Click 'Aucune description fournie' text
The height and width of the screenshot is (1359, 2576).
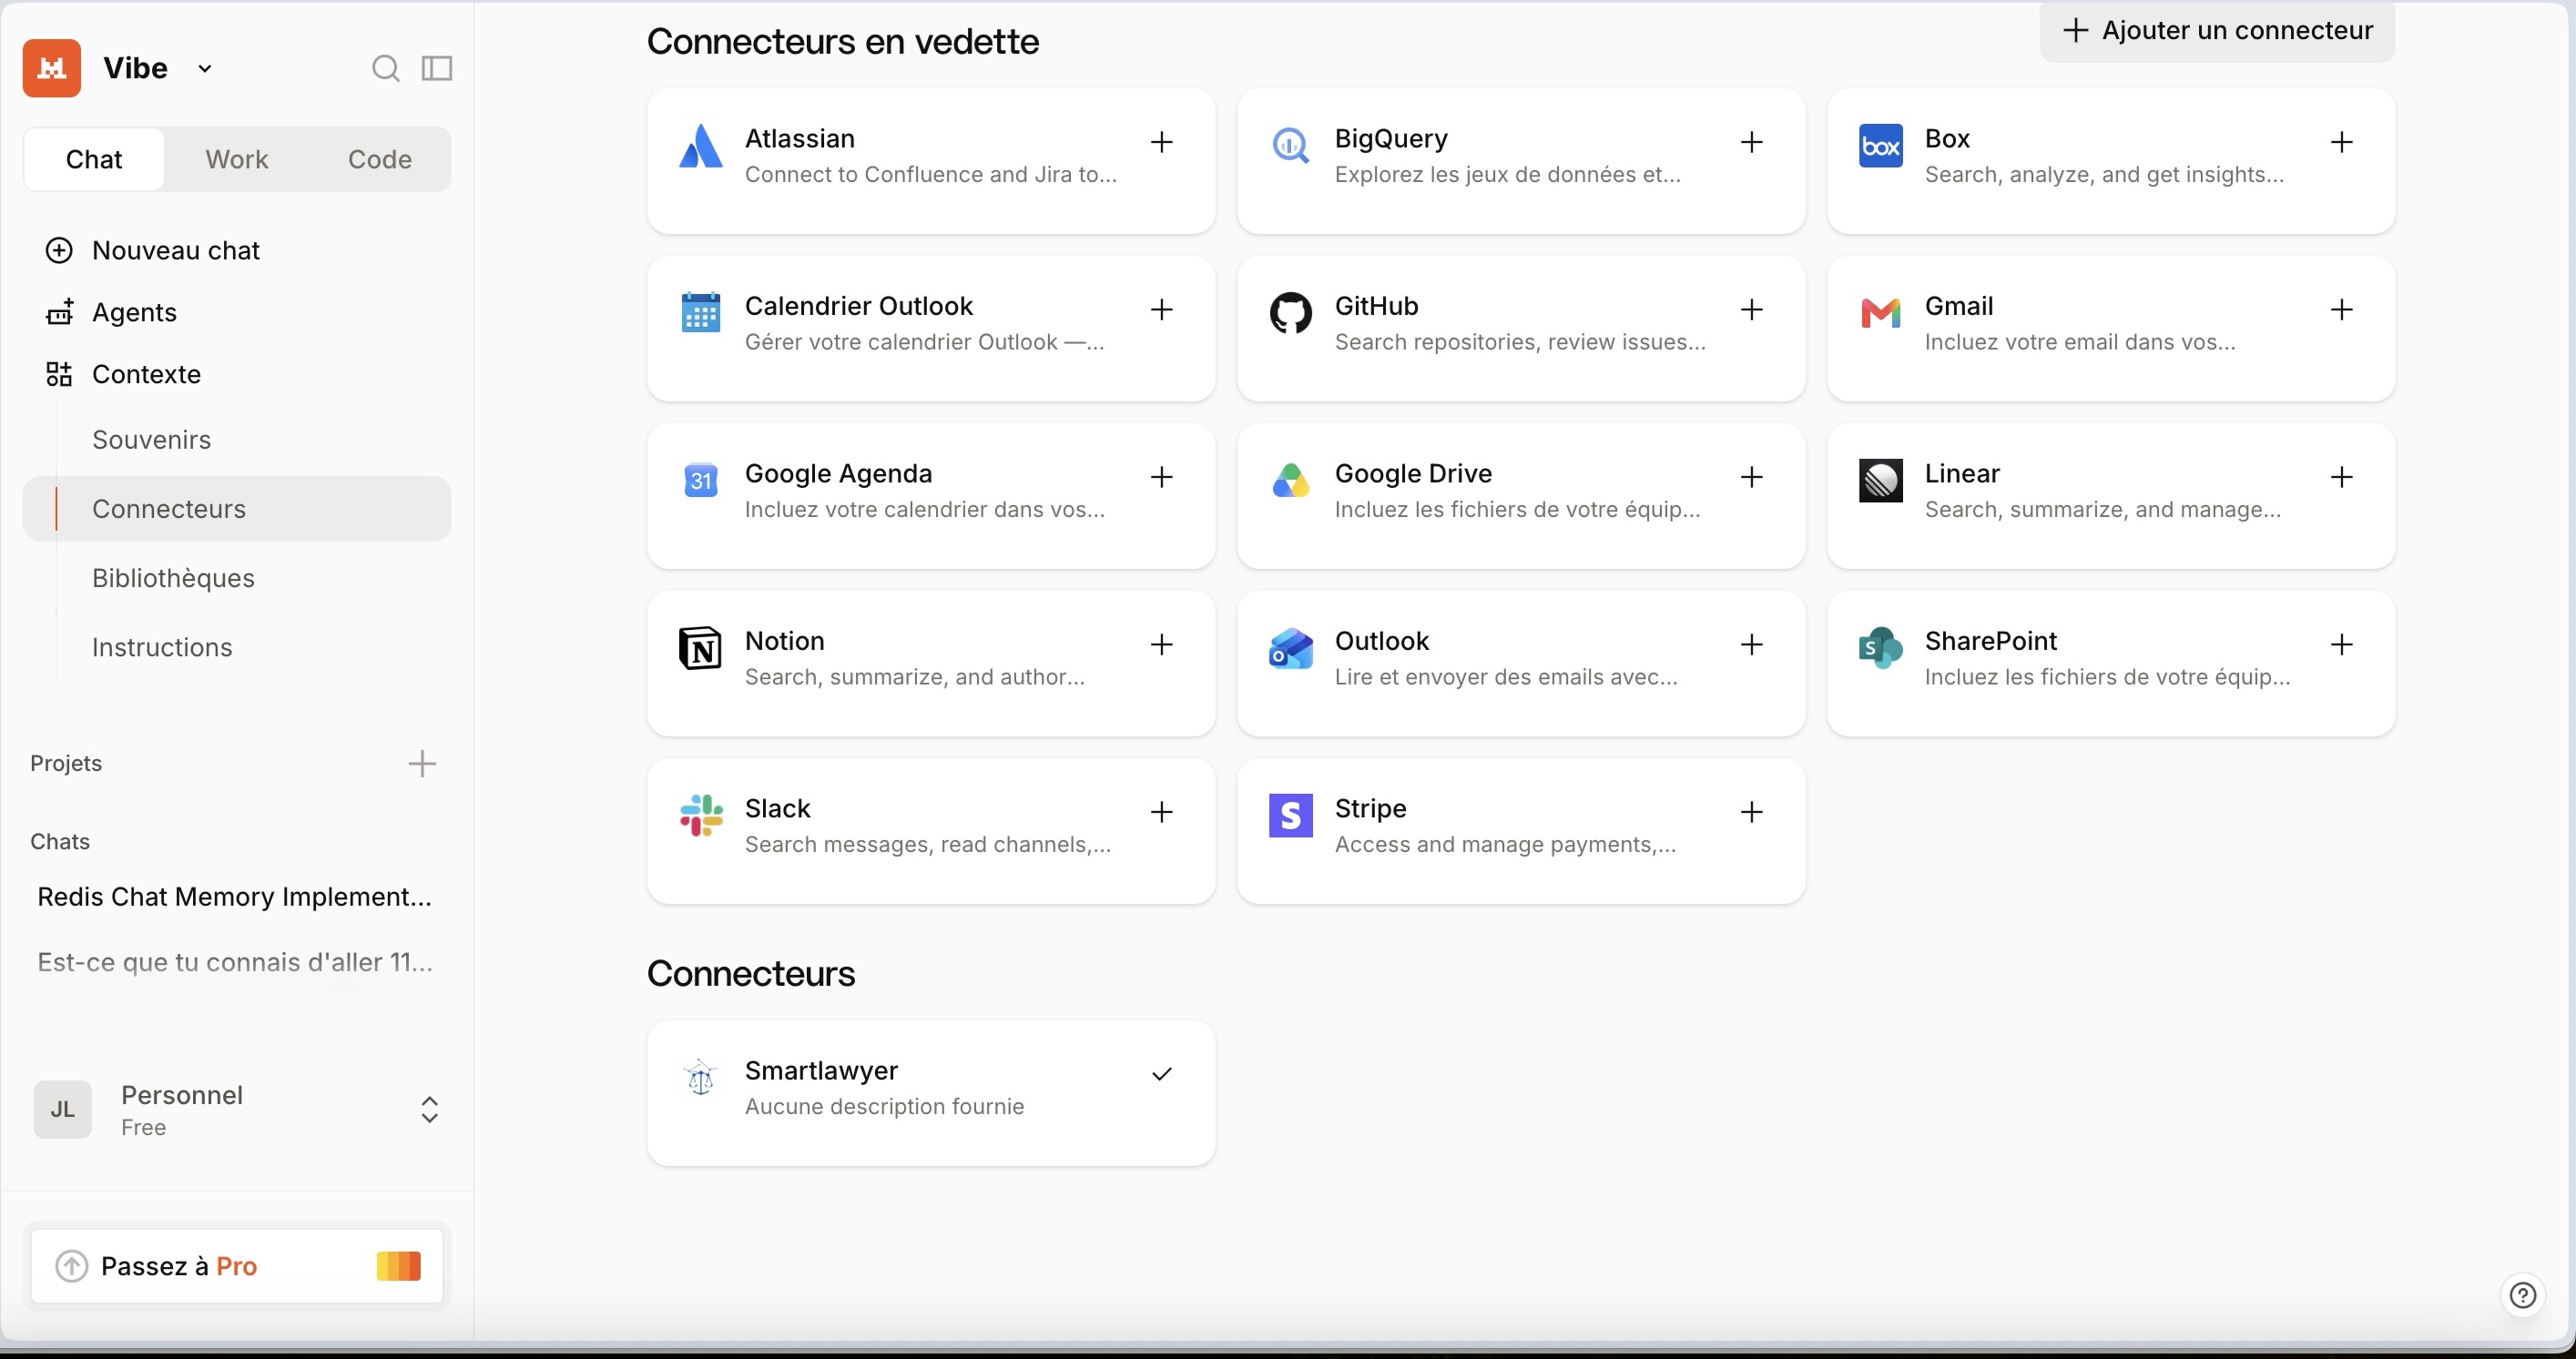pos(884,1107)
